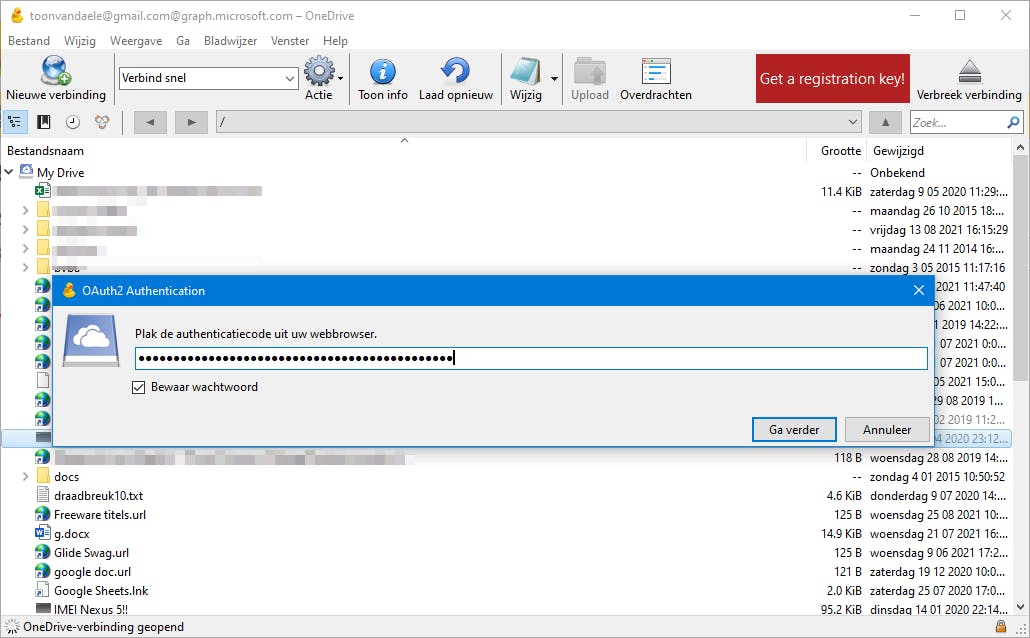
Task: Click the text file icon beside draadbreuk10.txt
Action: click(x=43, y=495)
